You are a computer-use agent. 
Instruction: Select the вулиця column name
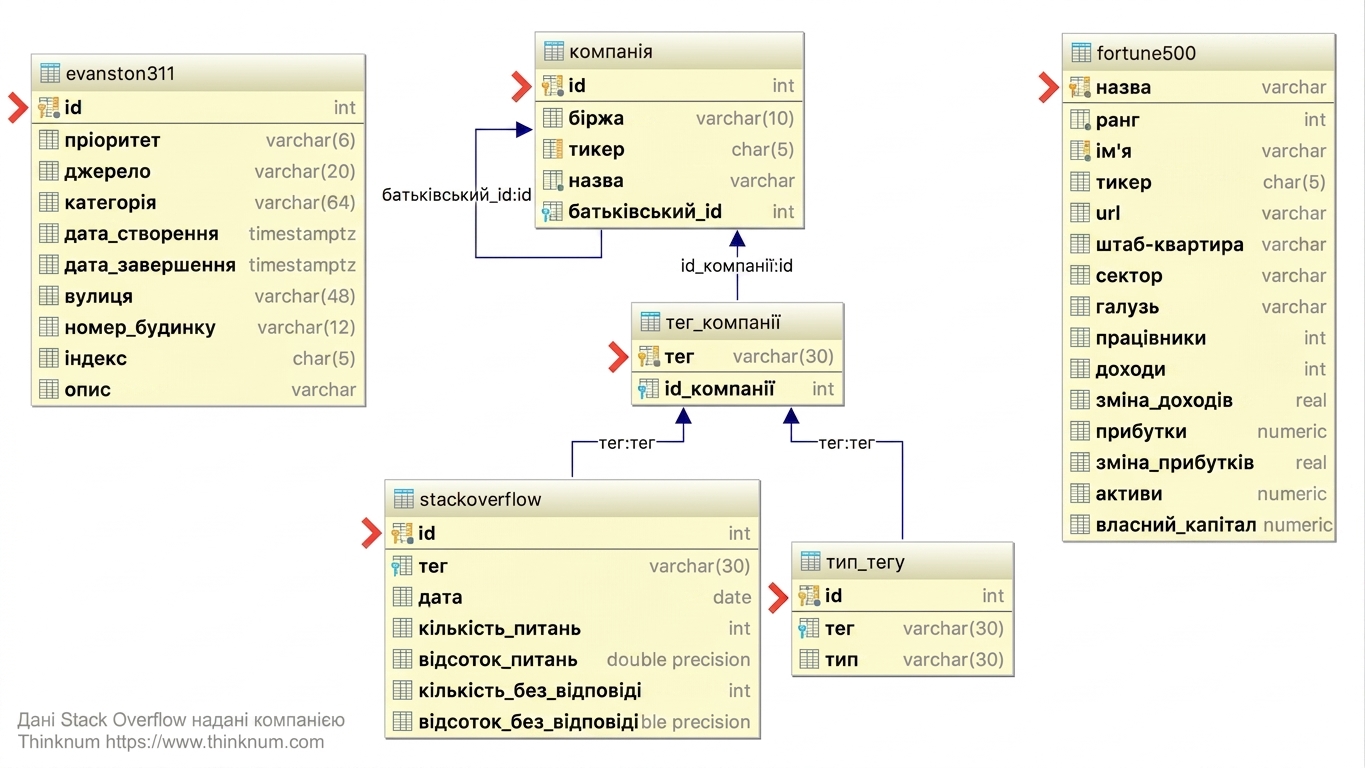coord(99,296)
